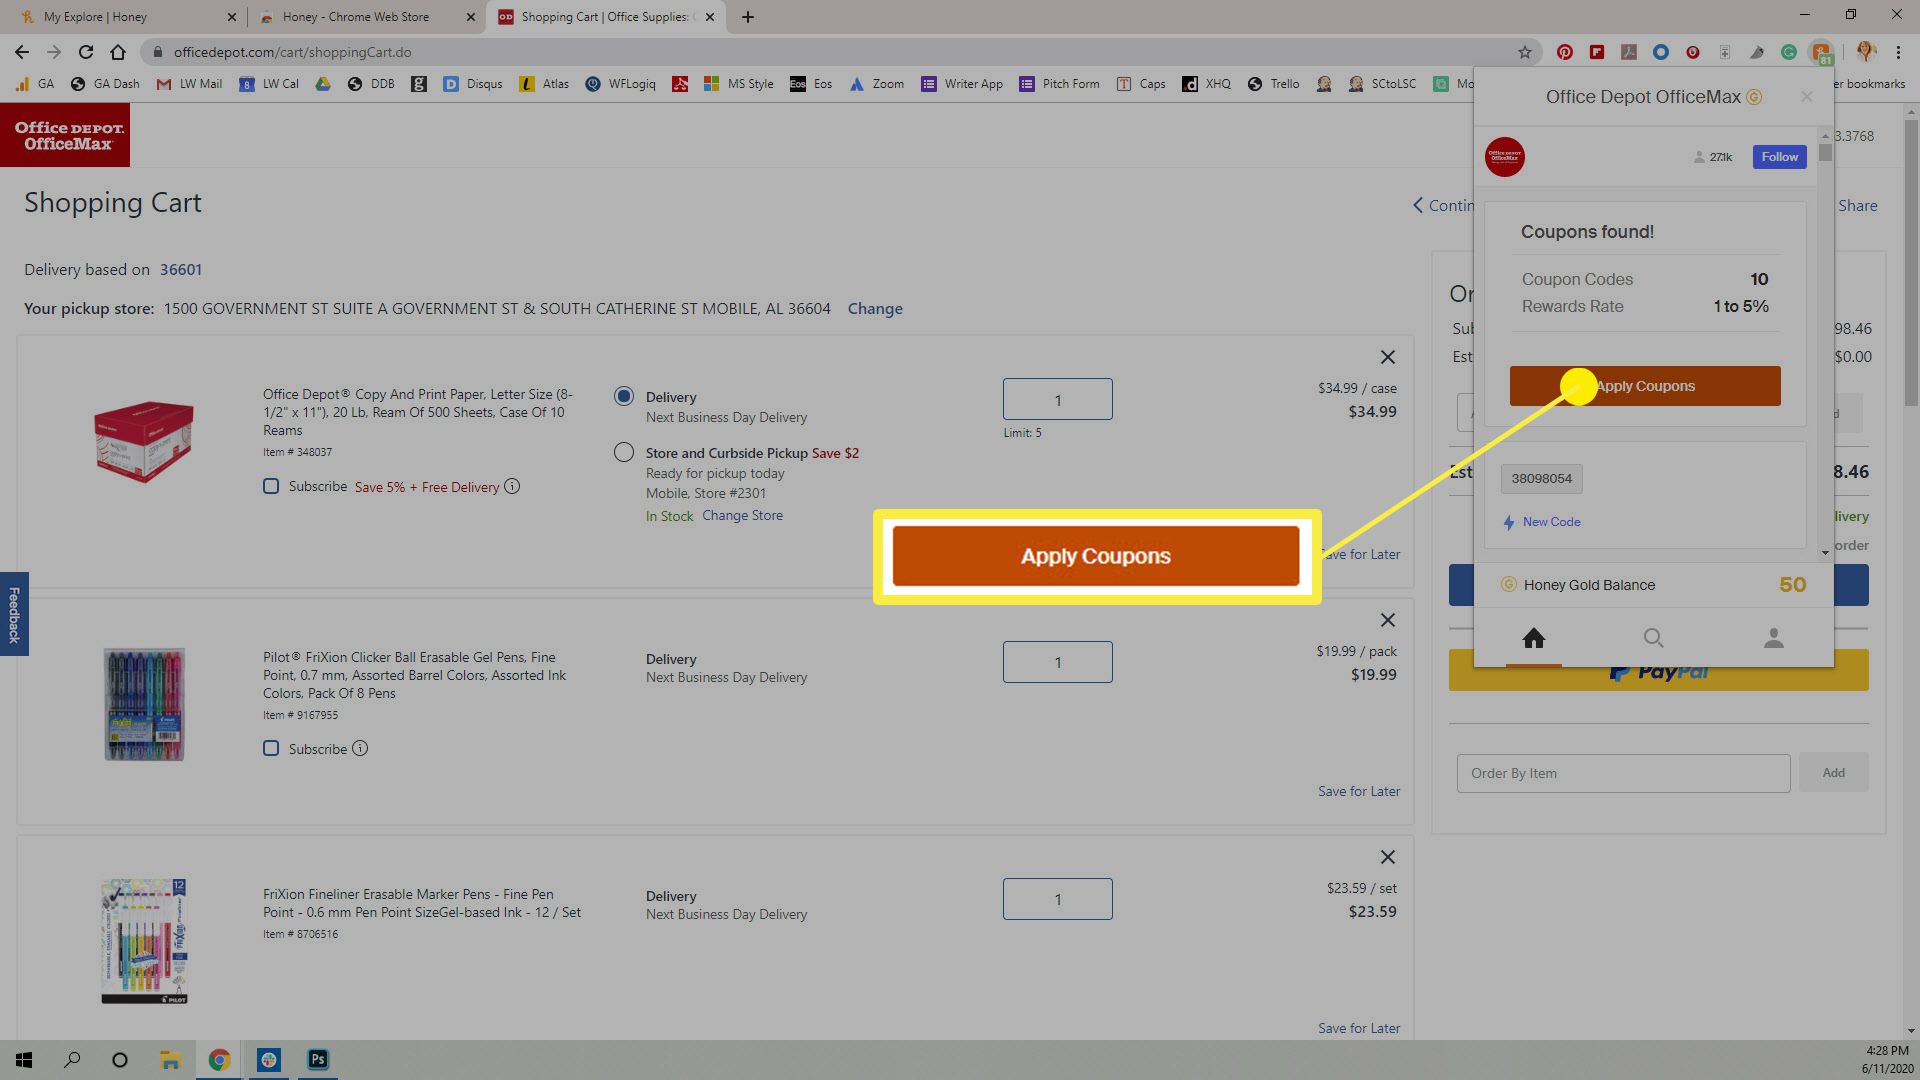Click the quantity stepper for copy paper

pos(1056,398)
